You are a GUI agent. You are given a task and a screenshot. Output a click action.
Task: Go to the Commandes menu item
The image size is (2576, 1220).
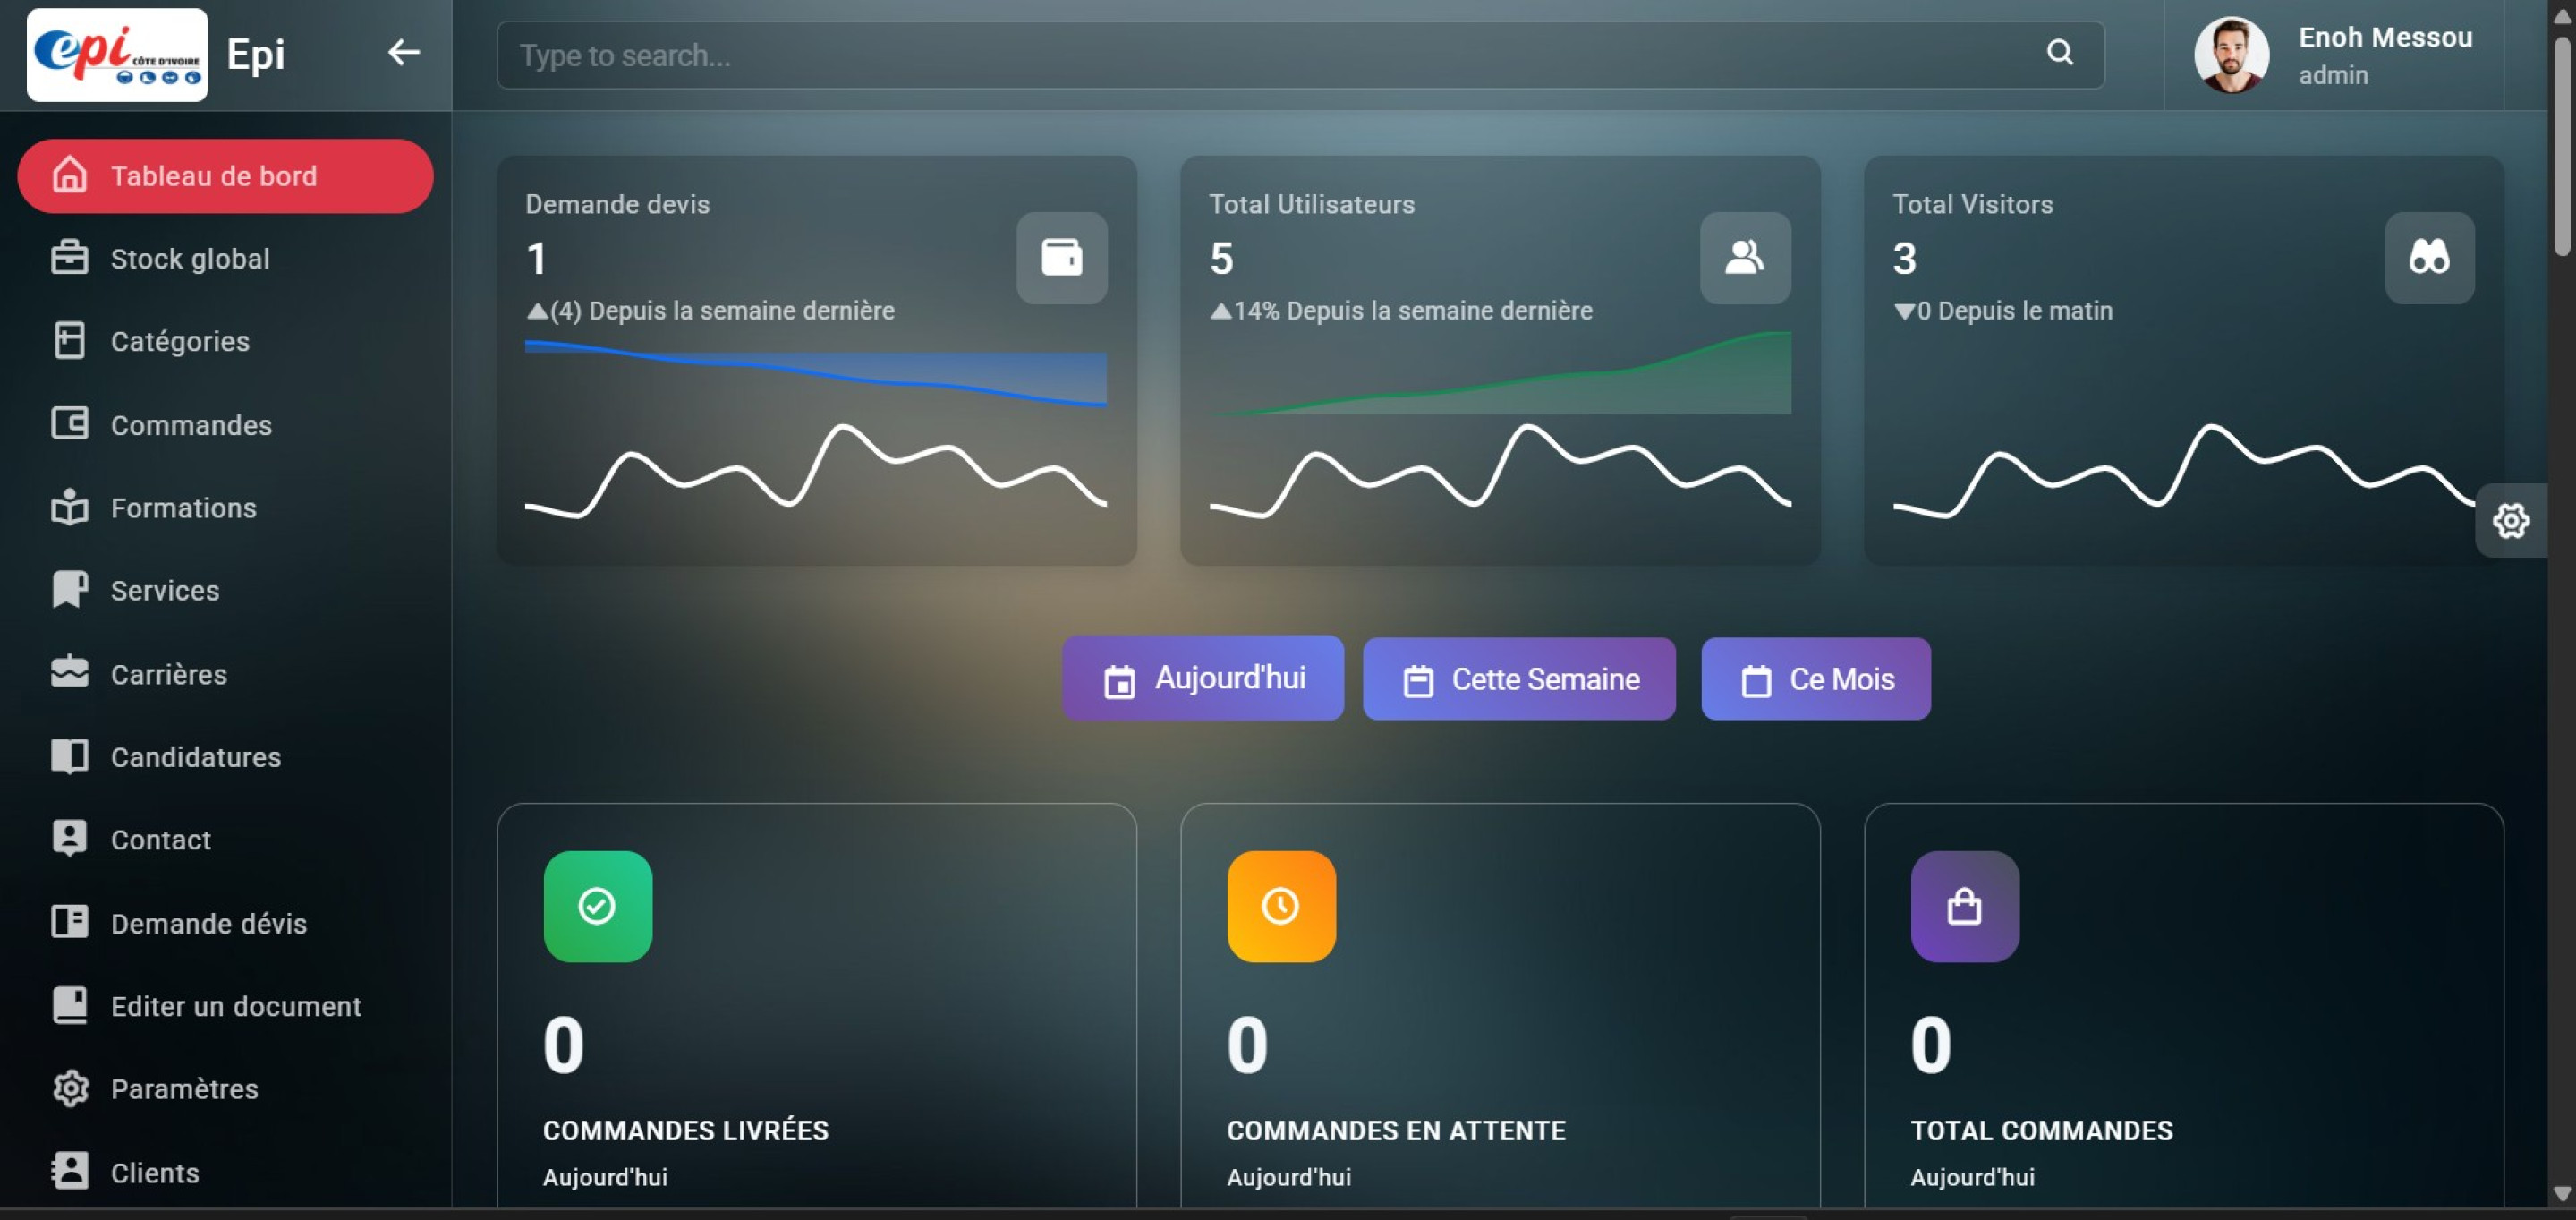[190, 425]
